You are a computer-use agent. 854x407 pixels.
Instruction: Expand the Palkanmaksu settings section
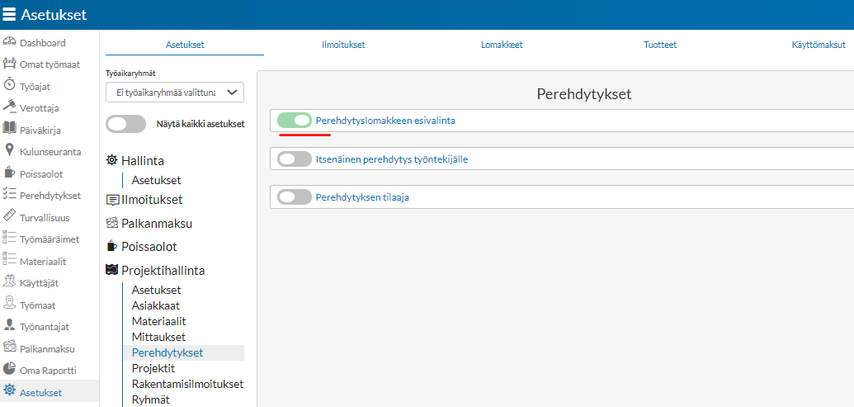click(156, 223)
